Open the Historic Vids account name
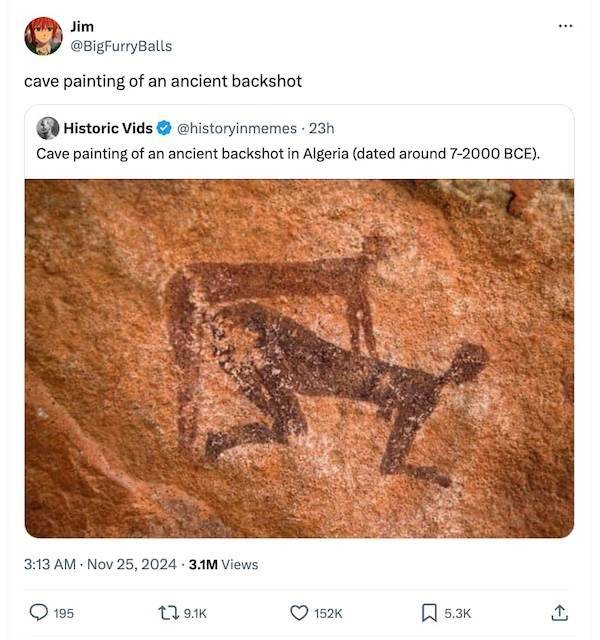The height and width of the screenshot is (640, 600). 108,128
